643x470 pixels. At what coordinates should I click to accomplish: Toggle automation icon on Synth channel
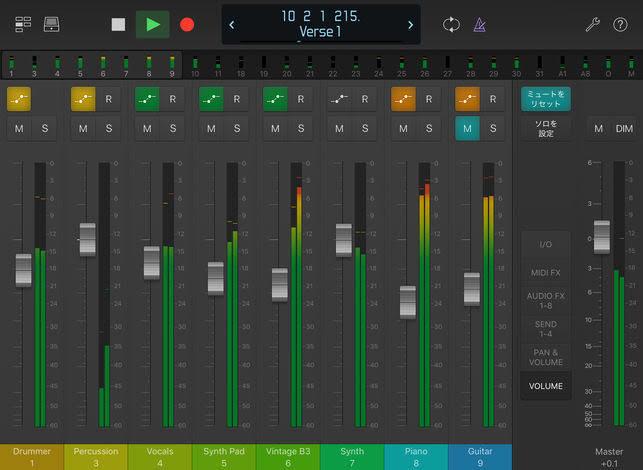point(339,99)
